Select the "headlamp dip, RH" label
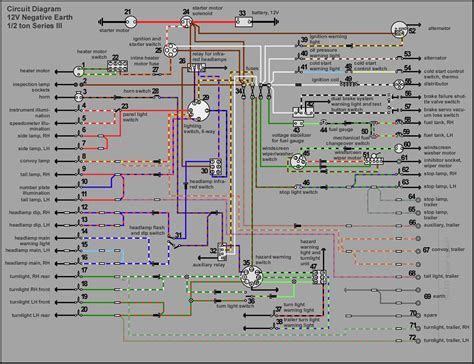 coord(29,212)
